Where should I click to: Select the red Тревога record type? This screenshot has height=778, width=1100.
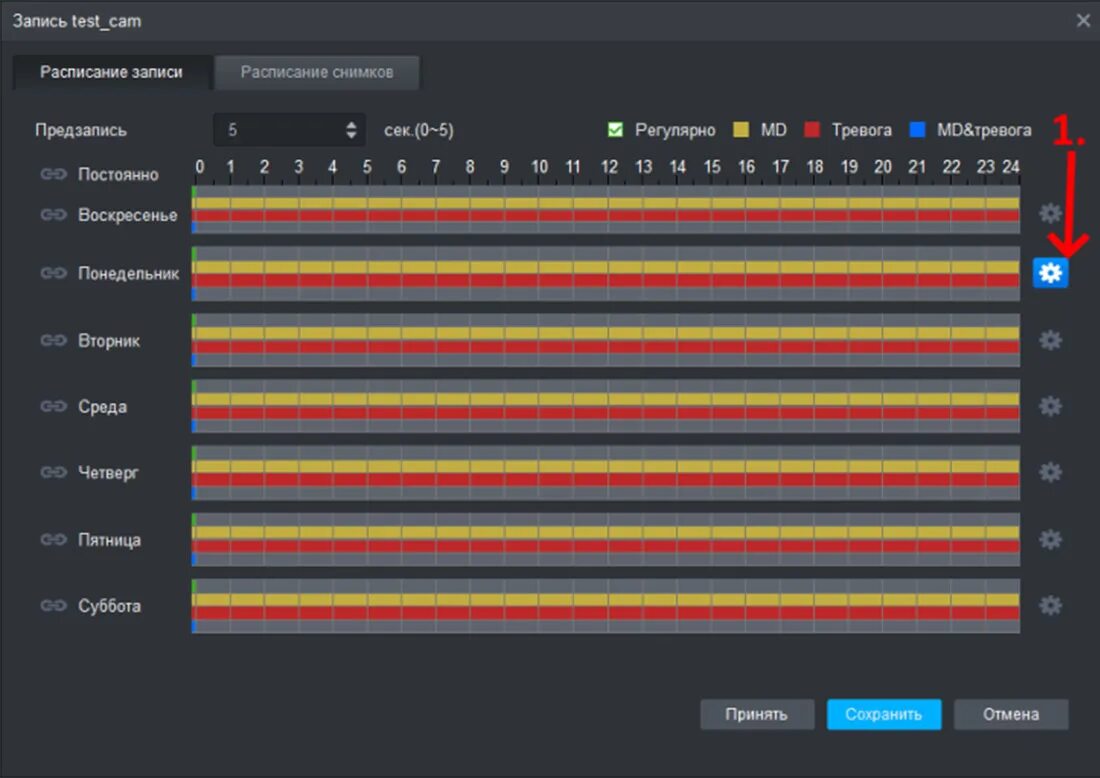[x=812, y=130]
